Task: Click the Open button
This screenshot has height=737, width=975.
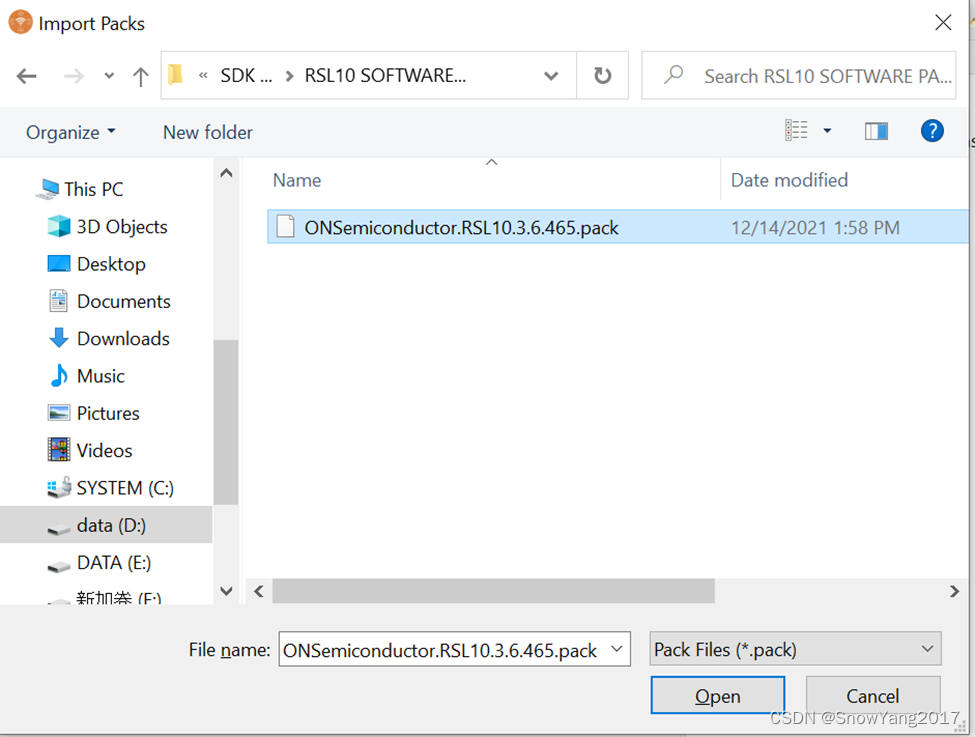Action: [x=718, y=695]
